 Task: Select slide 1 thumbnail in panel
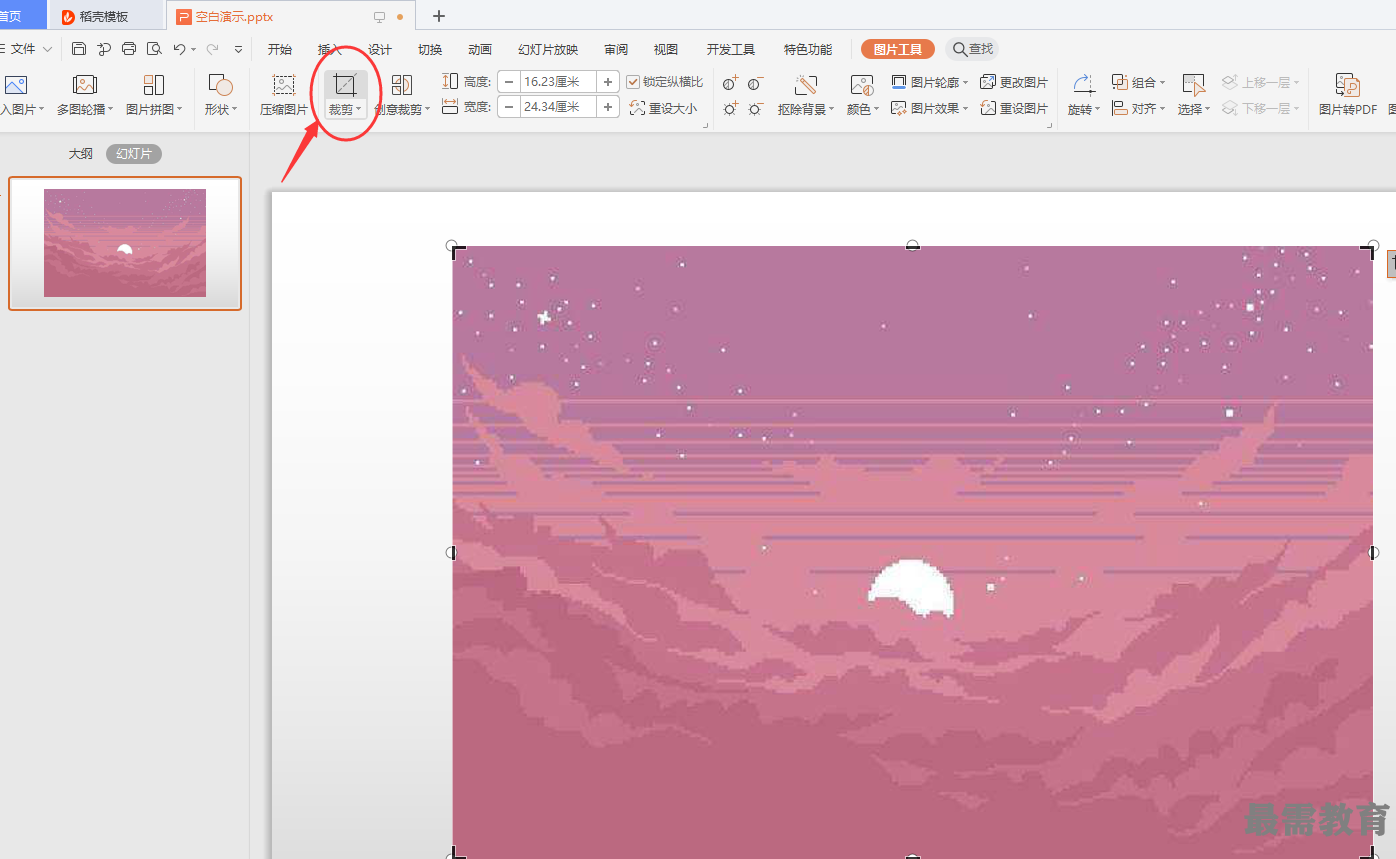click(x=125, y=243)
